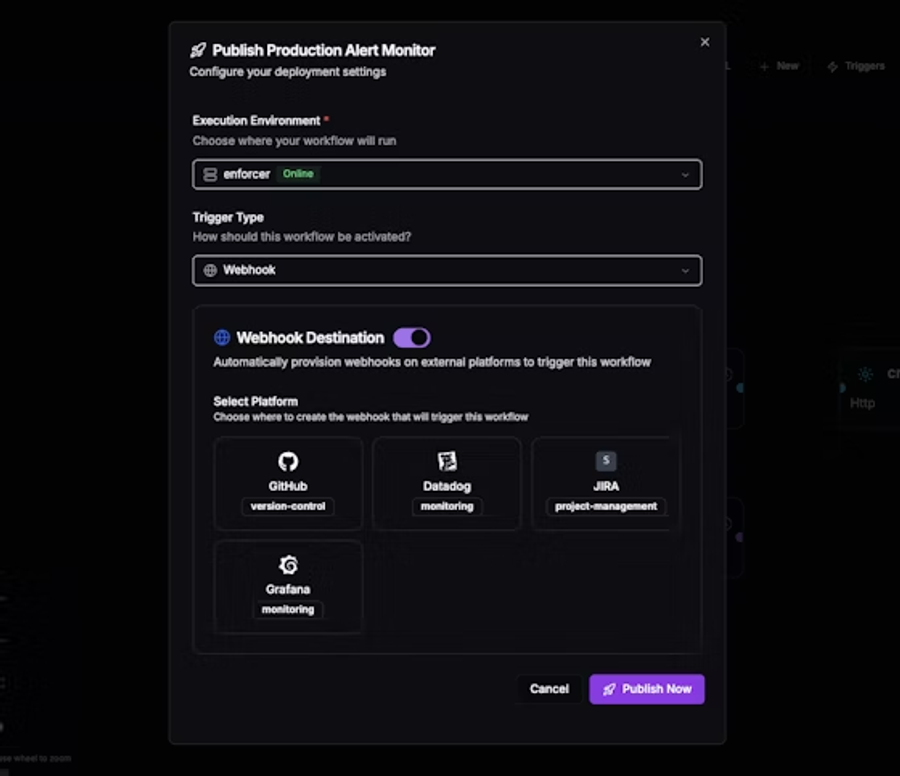Click the Datadog logo icon
Viewport: 900px width, 776px height.
pos(447,461)
